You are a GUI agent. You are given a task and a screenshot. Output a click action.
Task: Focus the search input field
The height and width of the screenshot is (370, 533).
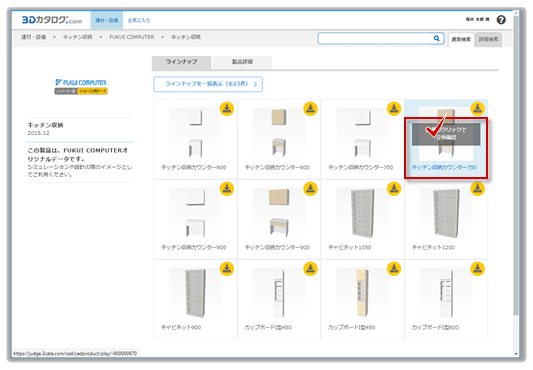(376, 38)
